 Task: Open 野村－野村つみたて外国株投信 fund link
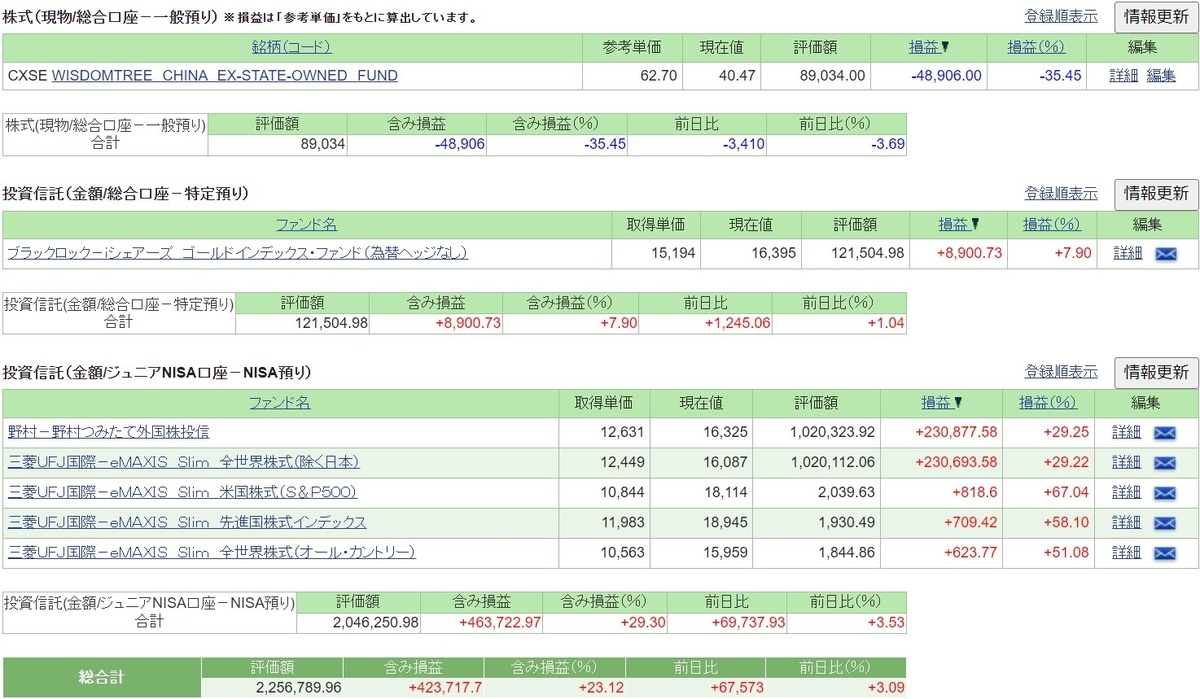pyautogui.click(x=109, y=433)
